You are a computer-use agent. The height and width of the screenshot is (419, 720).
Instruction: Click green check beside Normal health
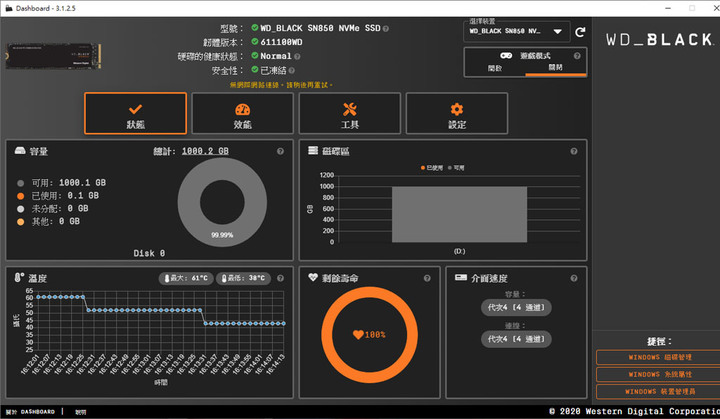(255, 55)
